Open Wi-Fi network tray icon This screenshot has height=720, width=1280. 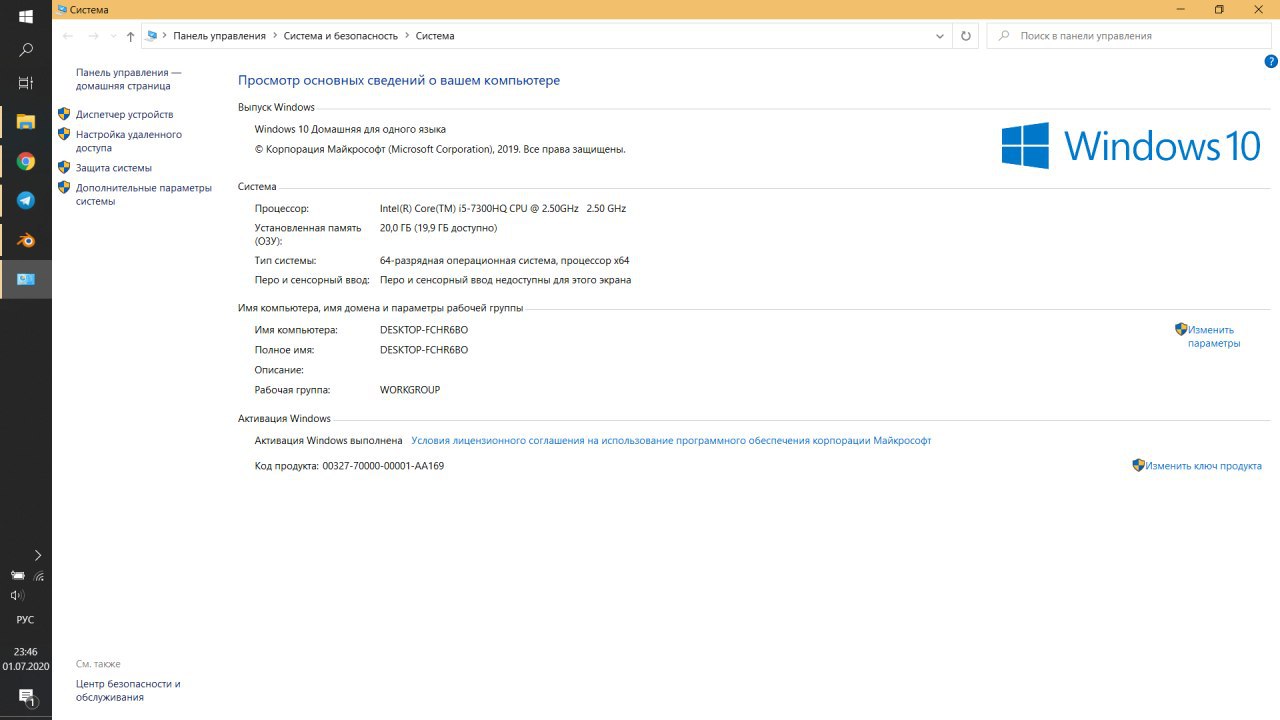pos(39,576)
